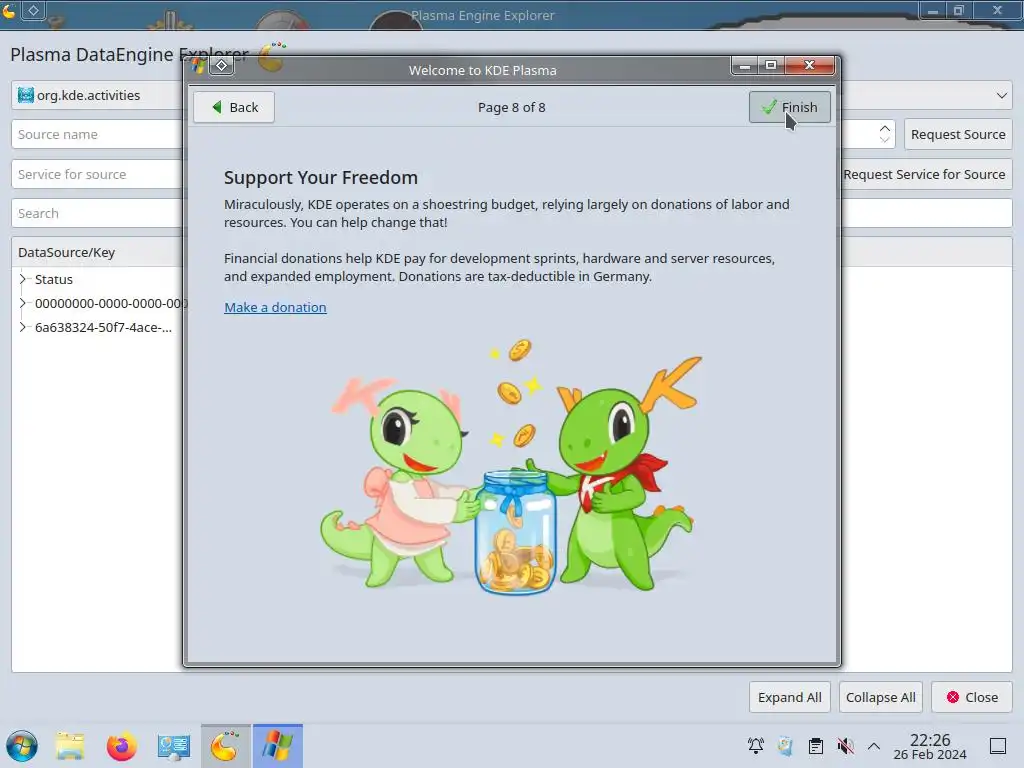Click the Finish button in welcome wizard

[790, 107]
